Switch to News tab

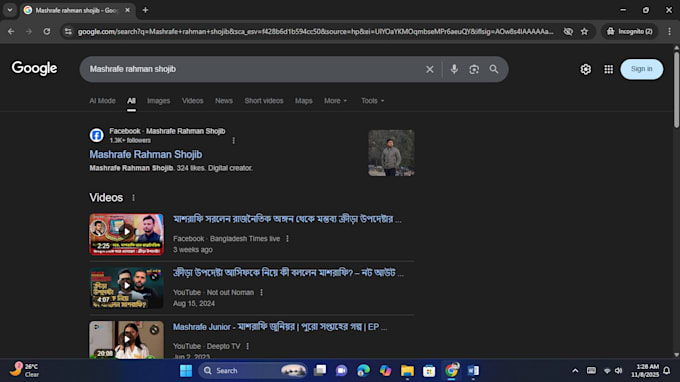coord(224,101)
